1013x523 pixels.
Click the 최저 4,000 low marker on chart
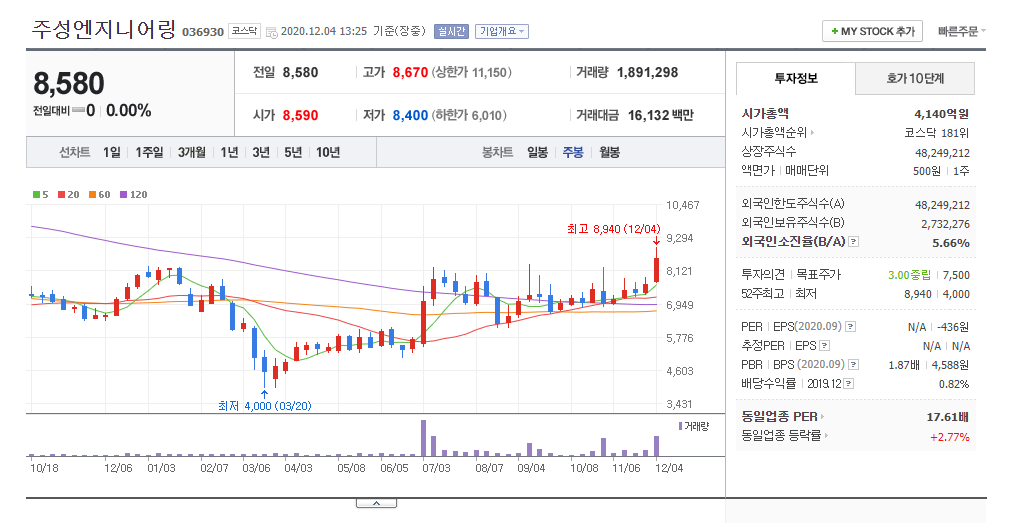pos(265,406)
